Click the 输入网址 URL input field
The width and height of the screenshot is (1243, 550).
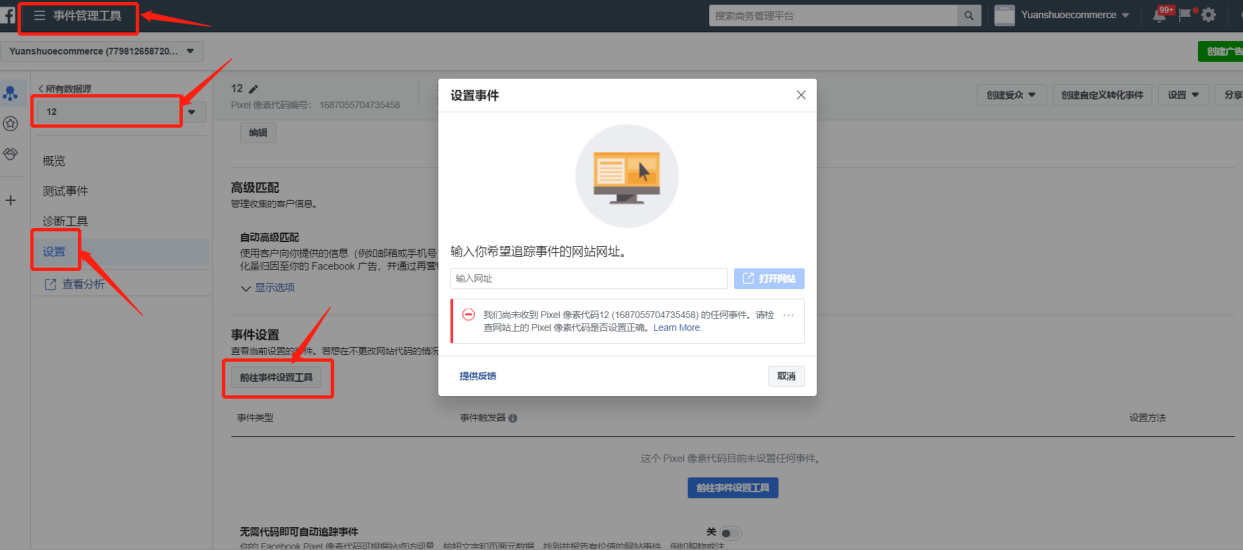click(589, 279)
